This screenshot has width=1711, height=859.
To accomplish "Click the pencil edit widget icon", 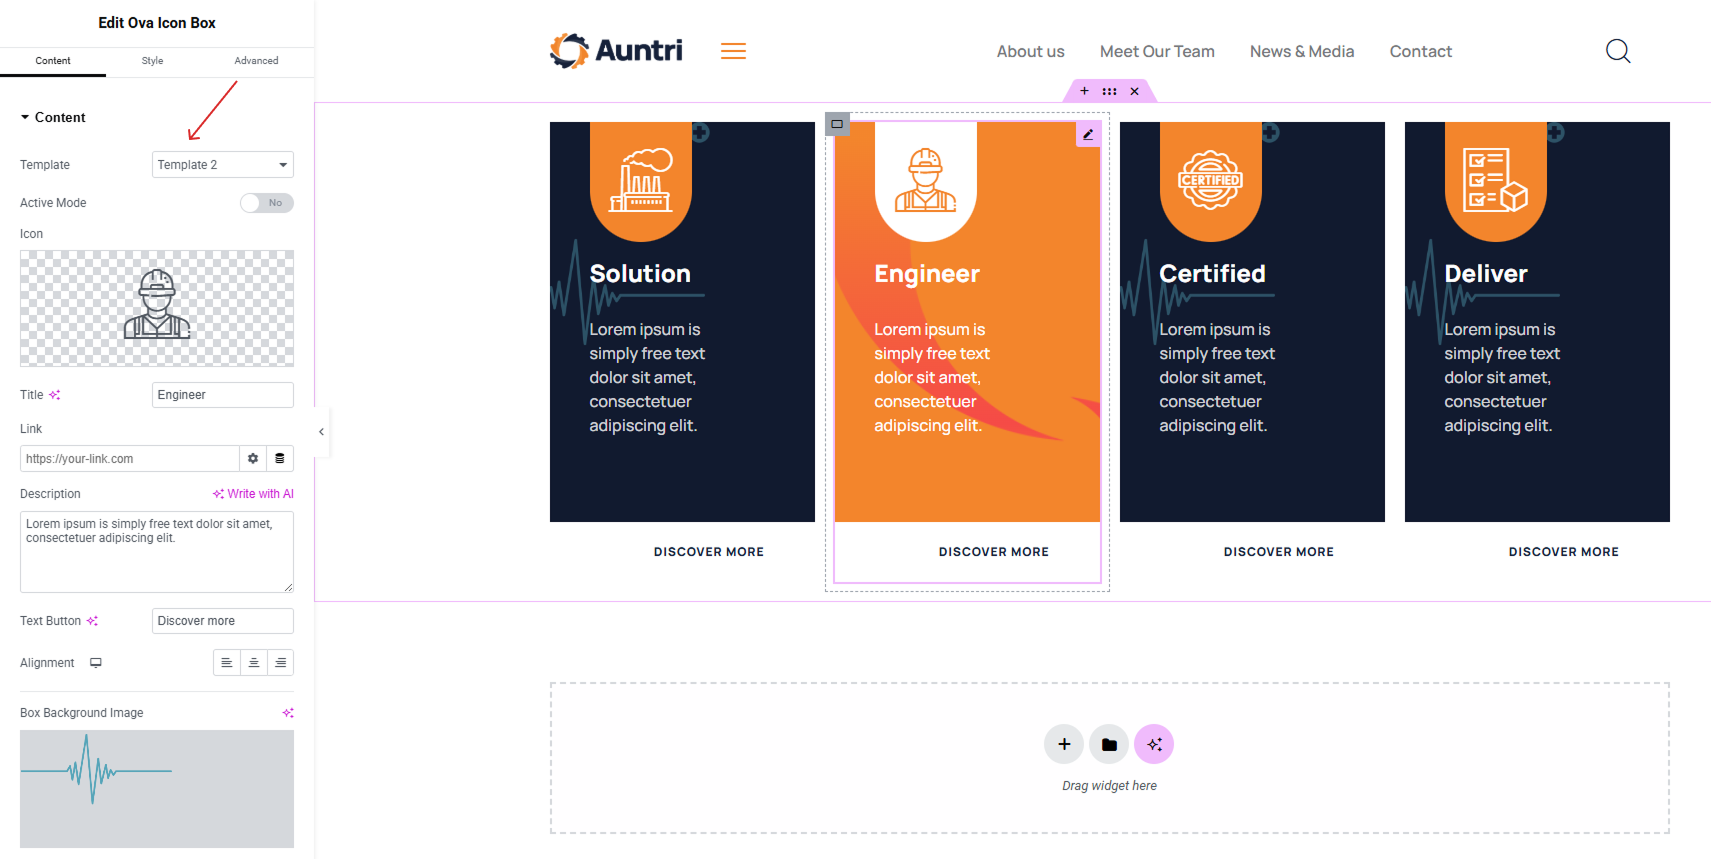I will point(1088,134).
